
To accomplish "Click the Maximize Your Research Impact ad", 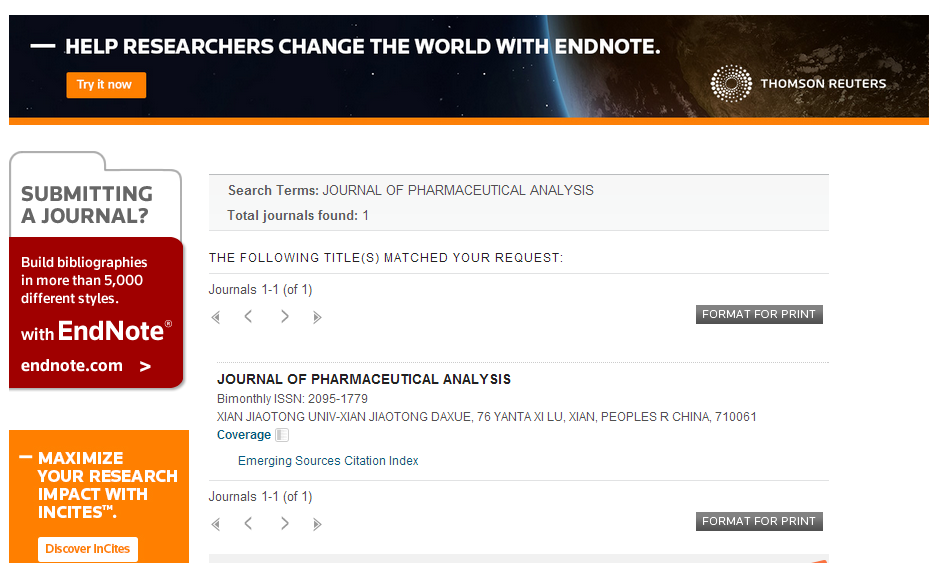I will (99, 496).
